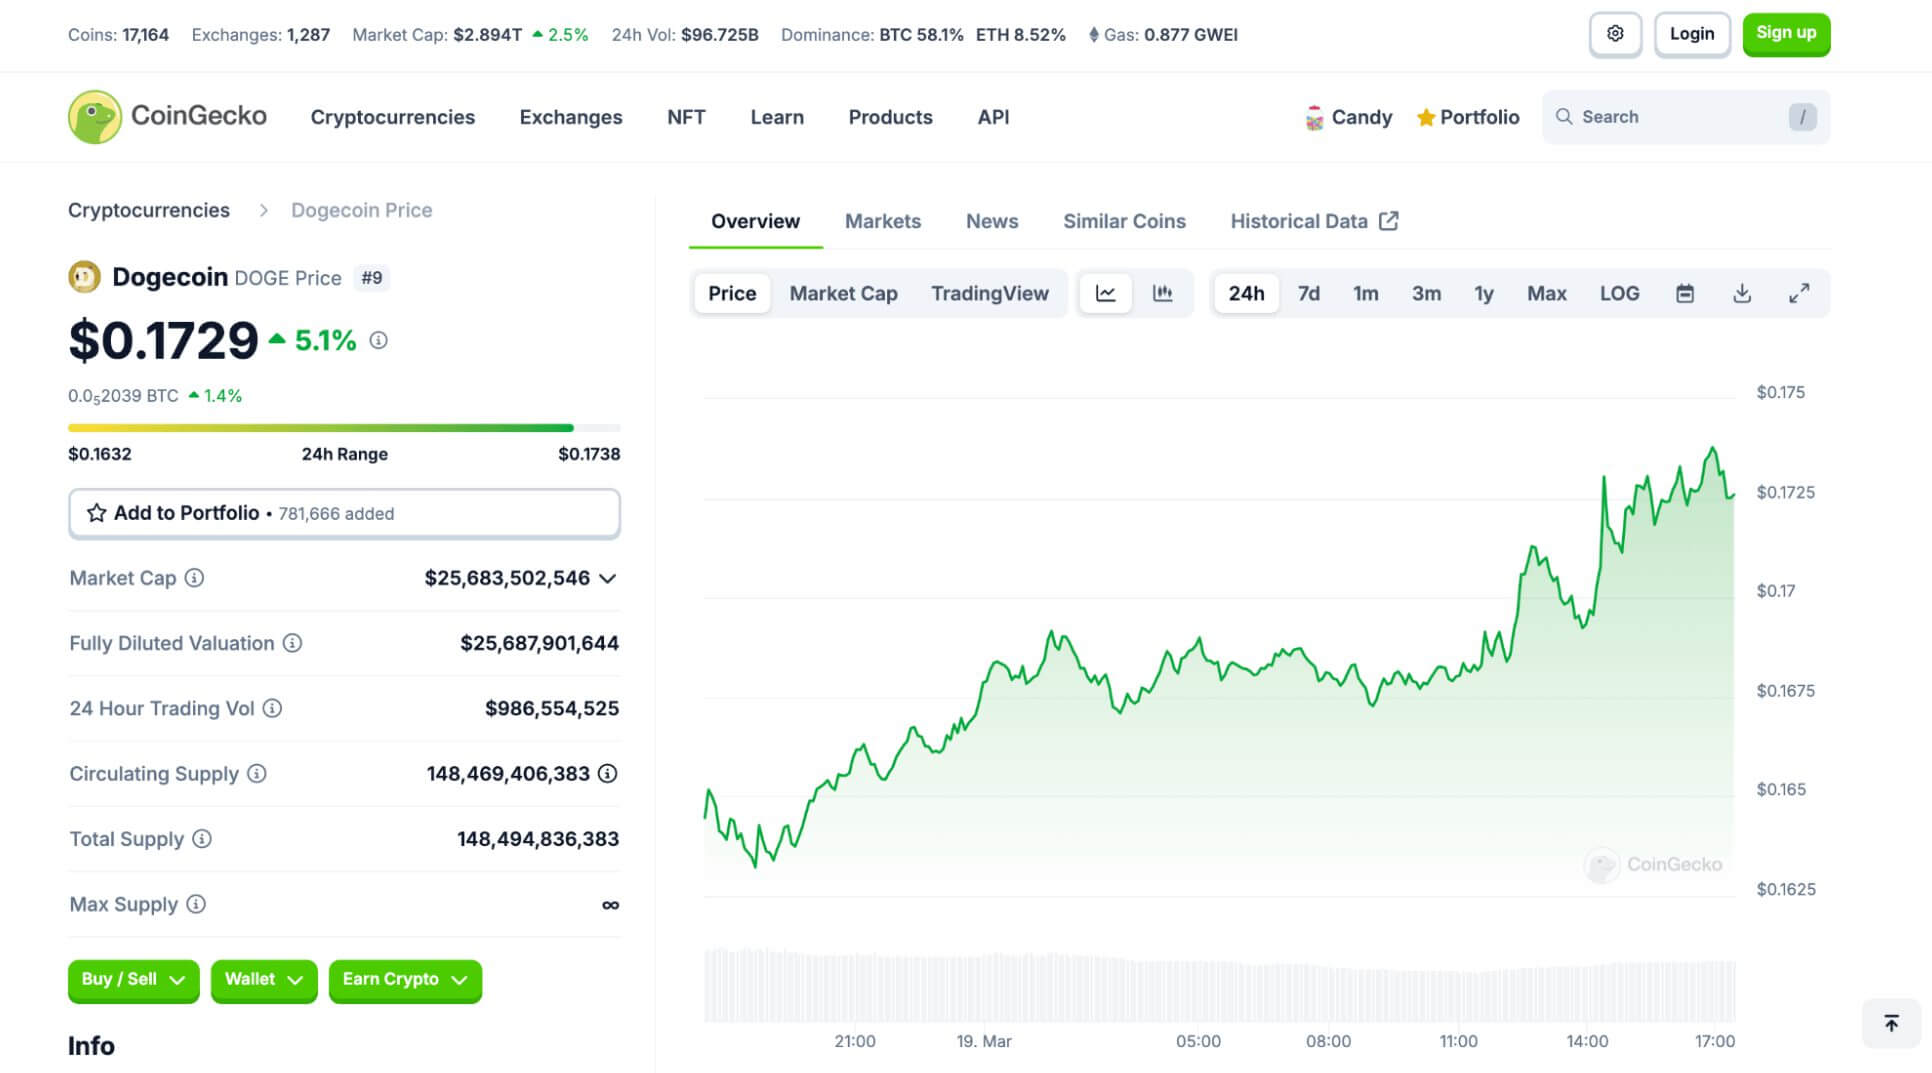Image resolution: width=1932 pixels, height=1073 pixels.
Task: Click the Sign up button
Action: tap(1786, 34)
